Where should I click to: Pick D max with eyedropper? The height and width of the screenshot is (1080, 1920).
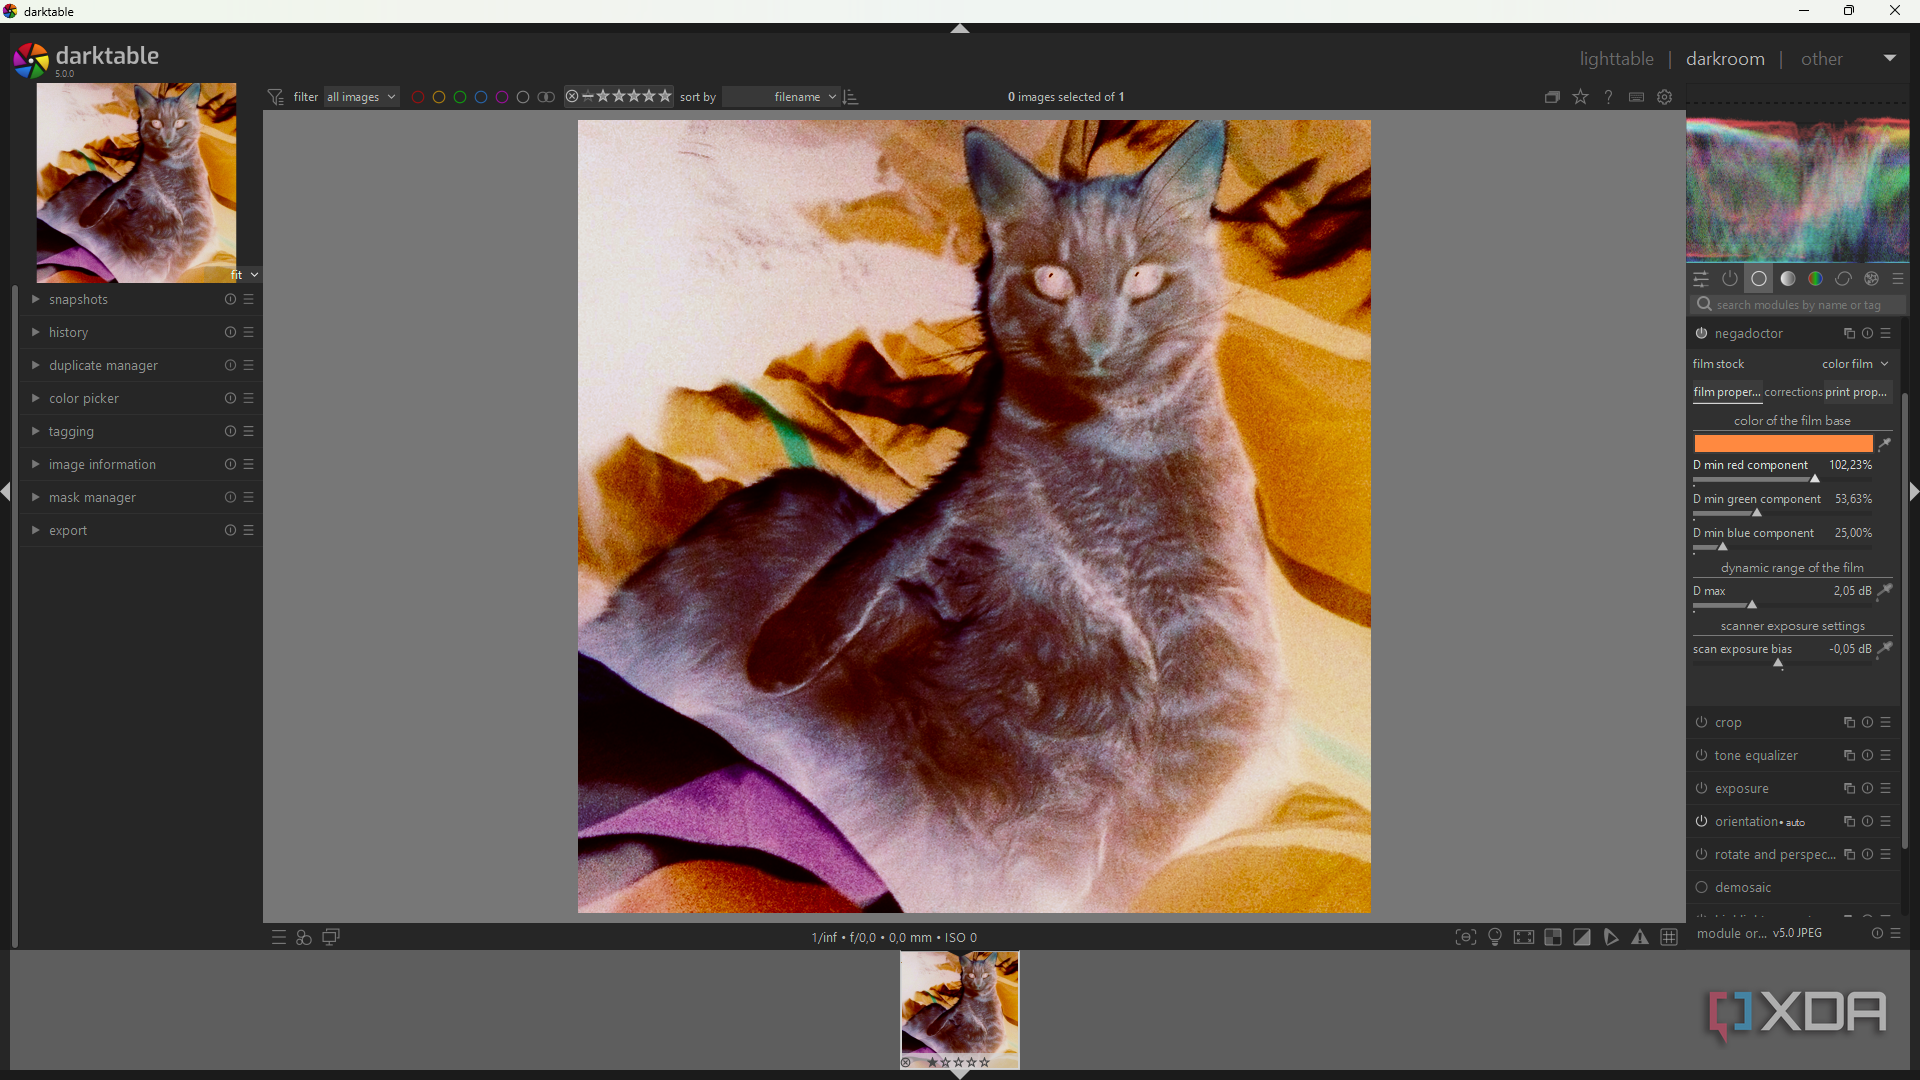click(x=1885, y=591)
